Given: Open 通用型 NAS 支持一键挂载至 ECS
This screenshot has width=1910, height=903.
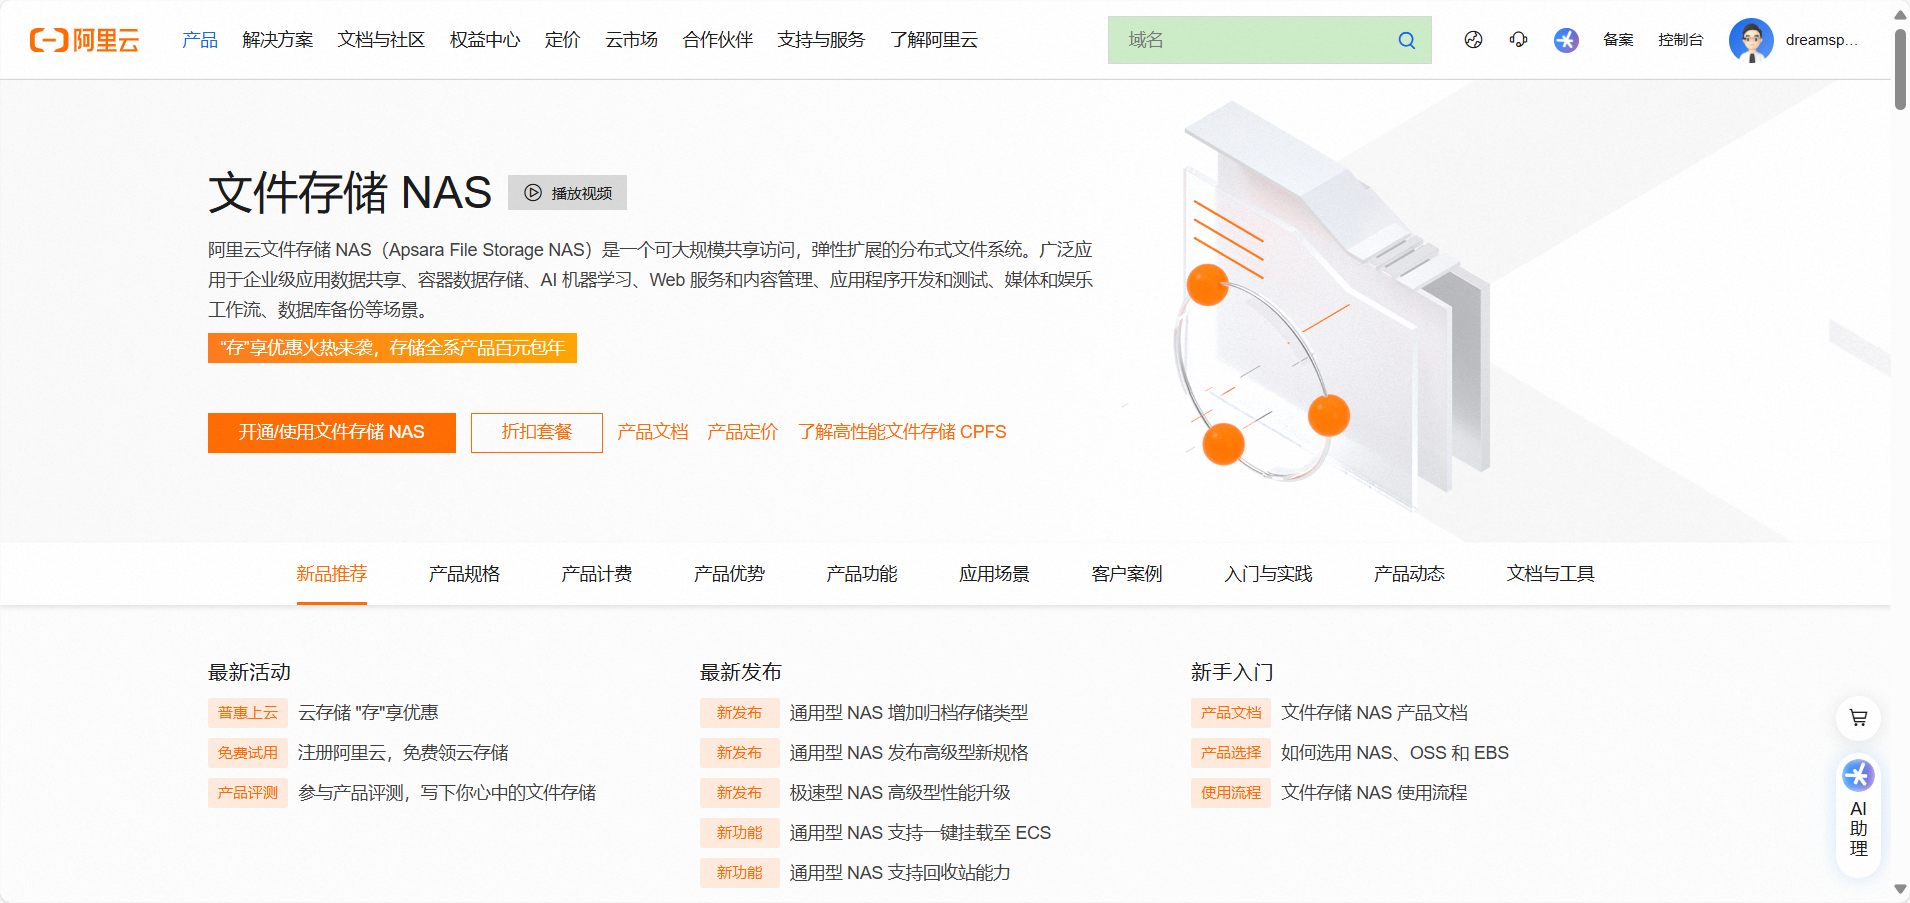Looking at the screenshot, I should [x=920, y=833].
